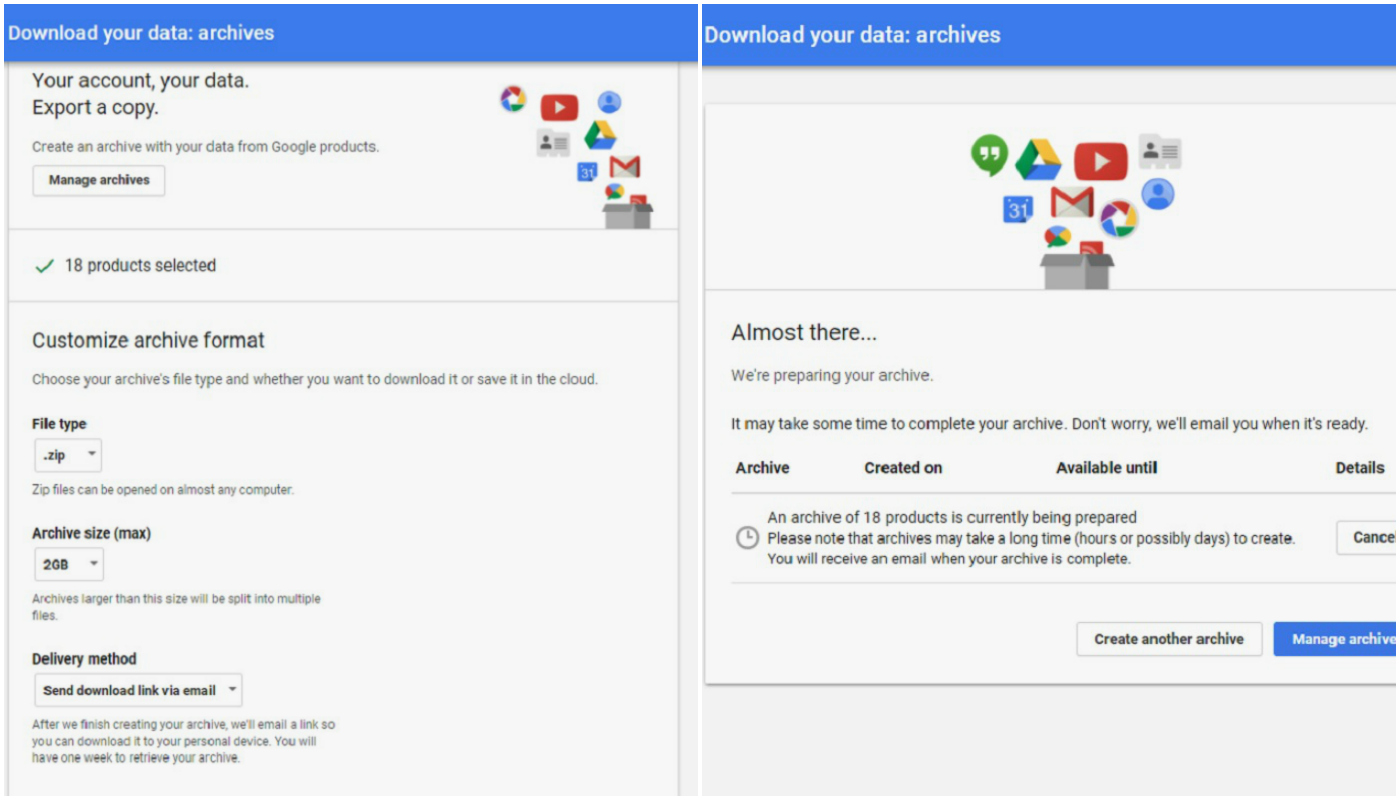Click Create another archive button
The height and width of the screenshot is (800, 1400).
coord(1169,639)
